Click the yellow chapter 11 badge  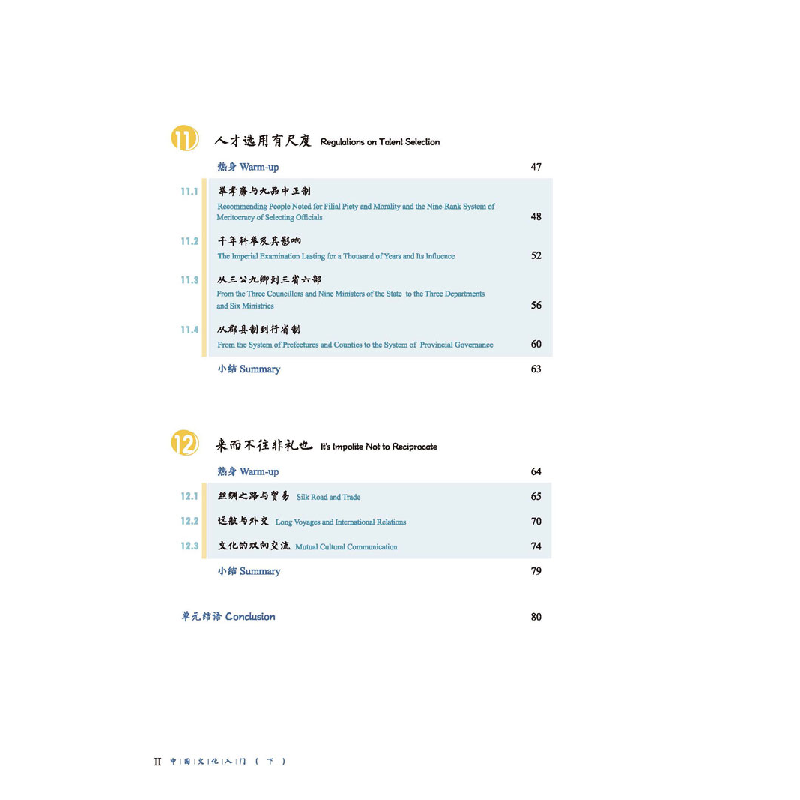(185, 138)
